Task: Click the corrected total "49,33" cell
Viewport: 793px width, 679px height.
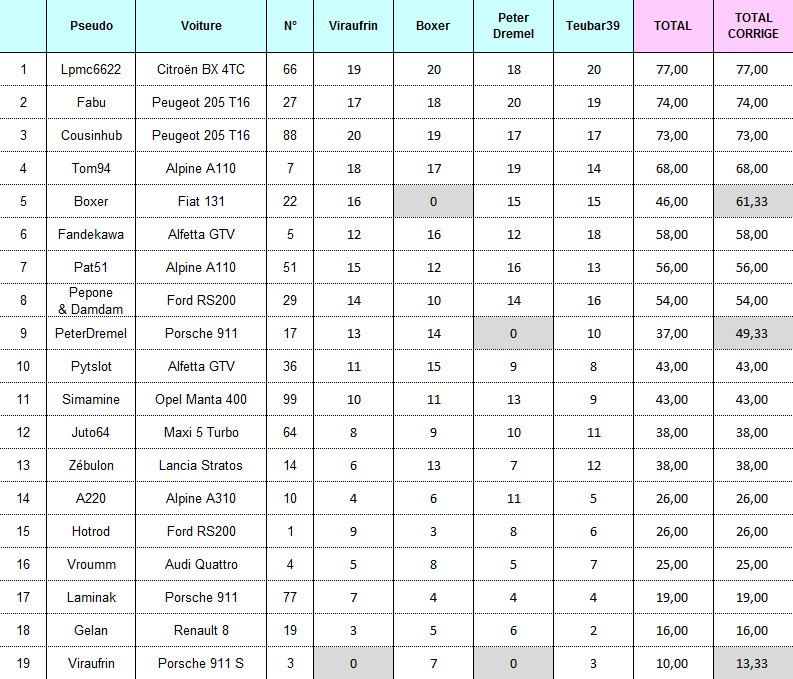Action: tap(753, 333)
